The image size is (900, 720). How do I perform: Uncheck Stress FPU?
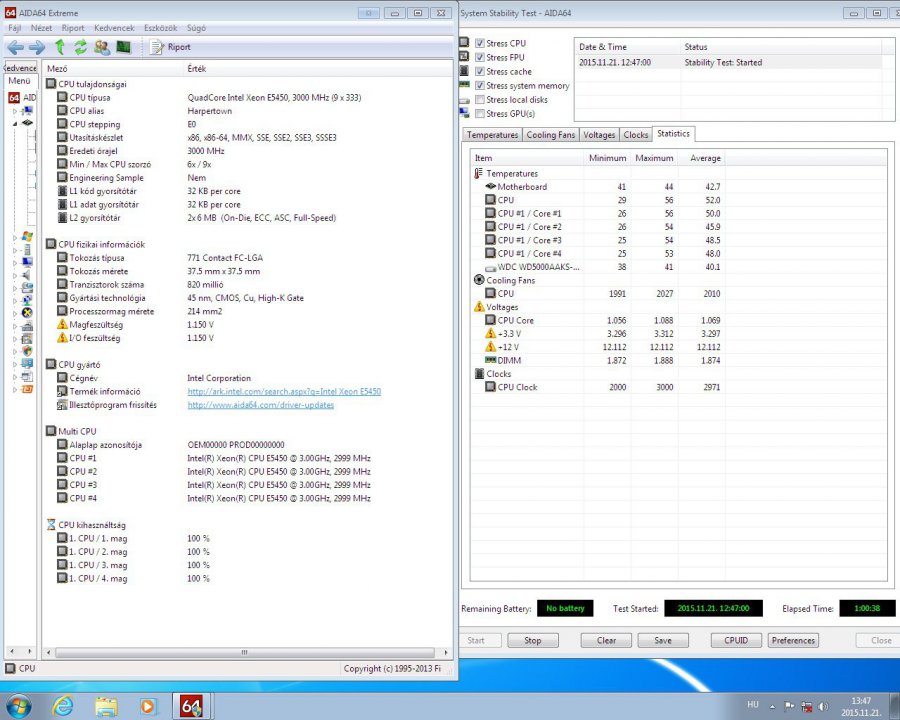(x=480, y=57)
